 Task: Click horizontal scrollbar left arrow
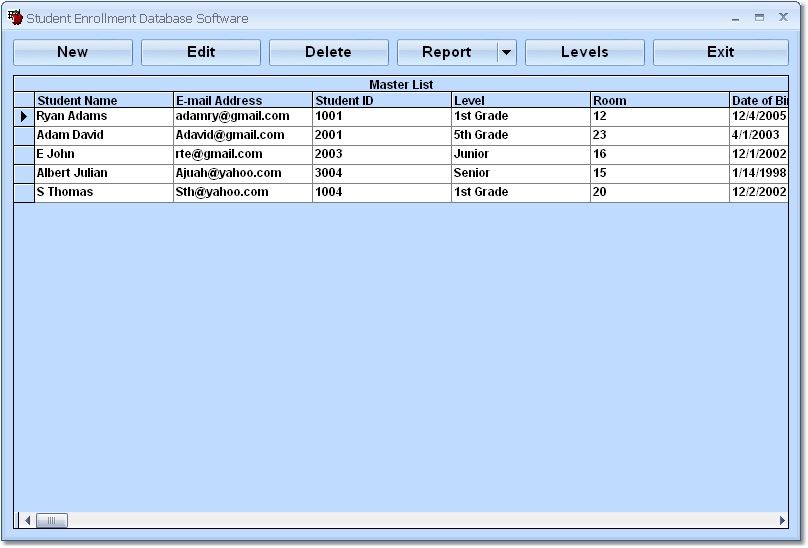pyautogui.click(x=27, y=521)
